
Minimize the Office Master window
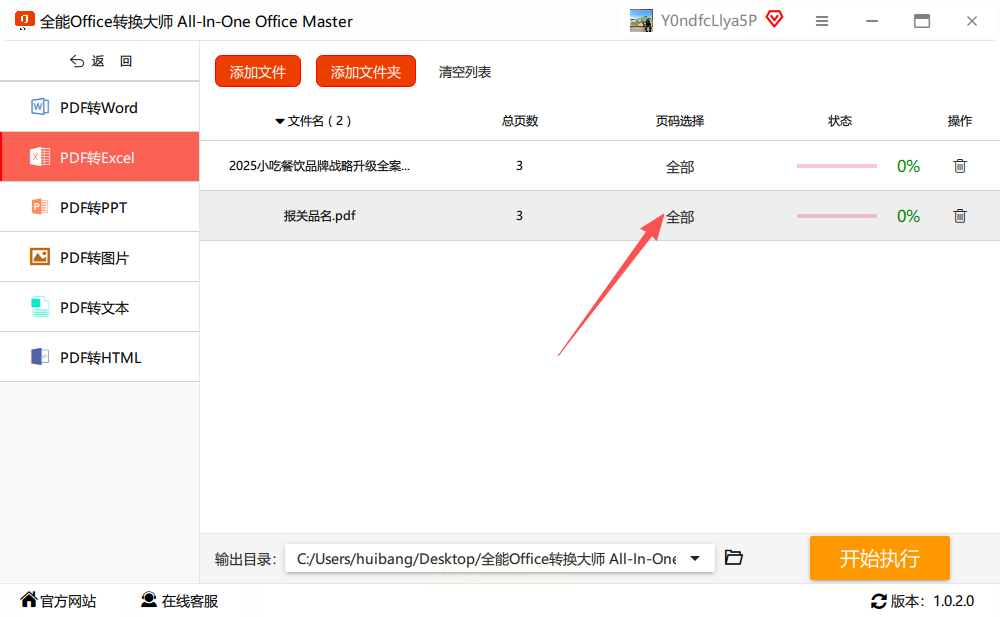(x=872, y=21)
